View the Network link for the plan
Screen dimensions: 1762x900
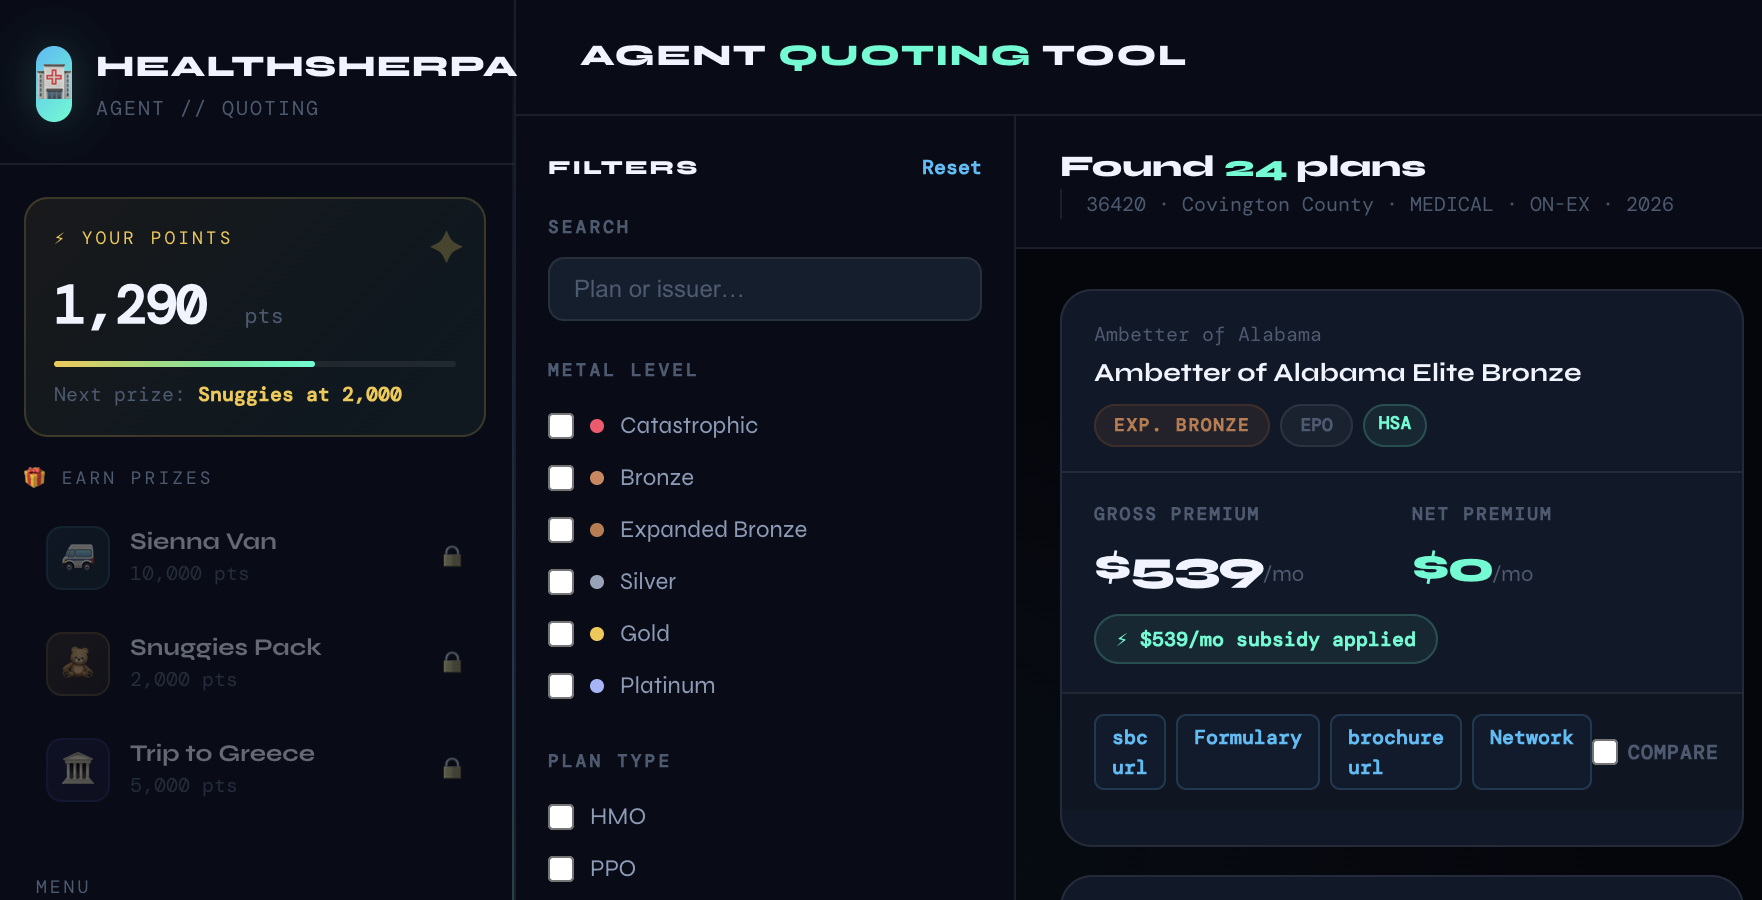click(1531, 752)
